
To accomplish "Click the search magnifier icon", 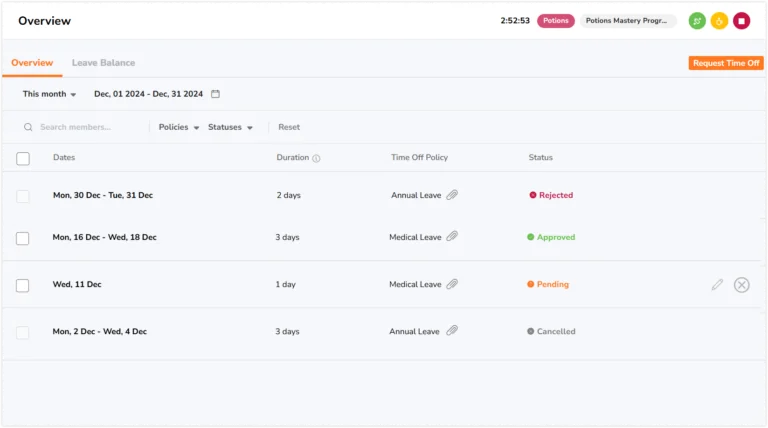I will [28, 127].
